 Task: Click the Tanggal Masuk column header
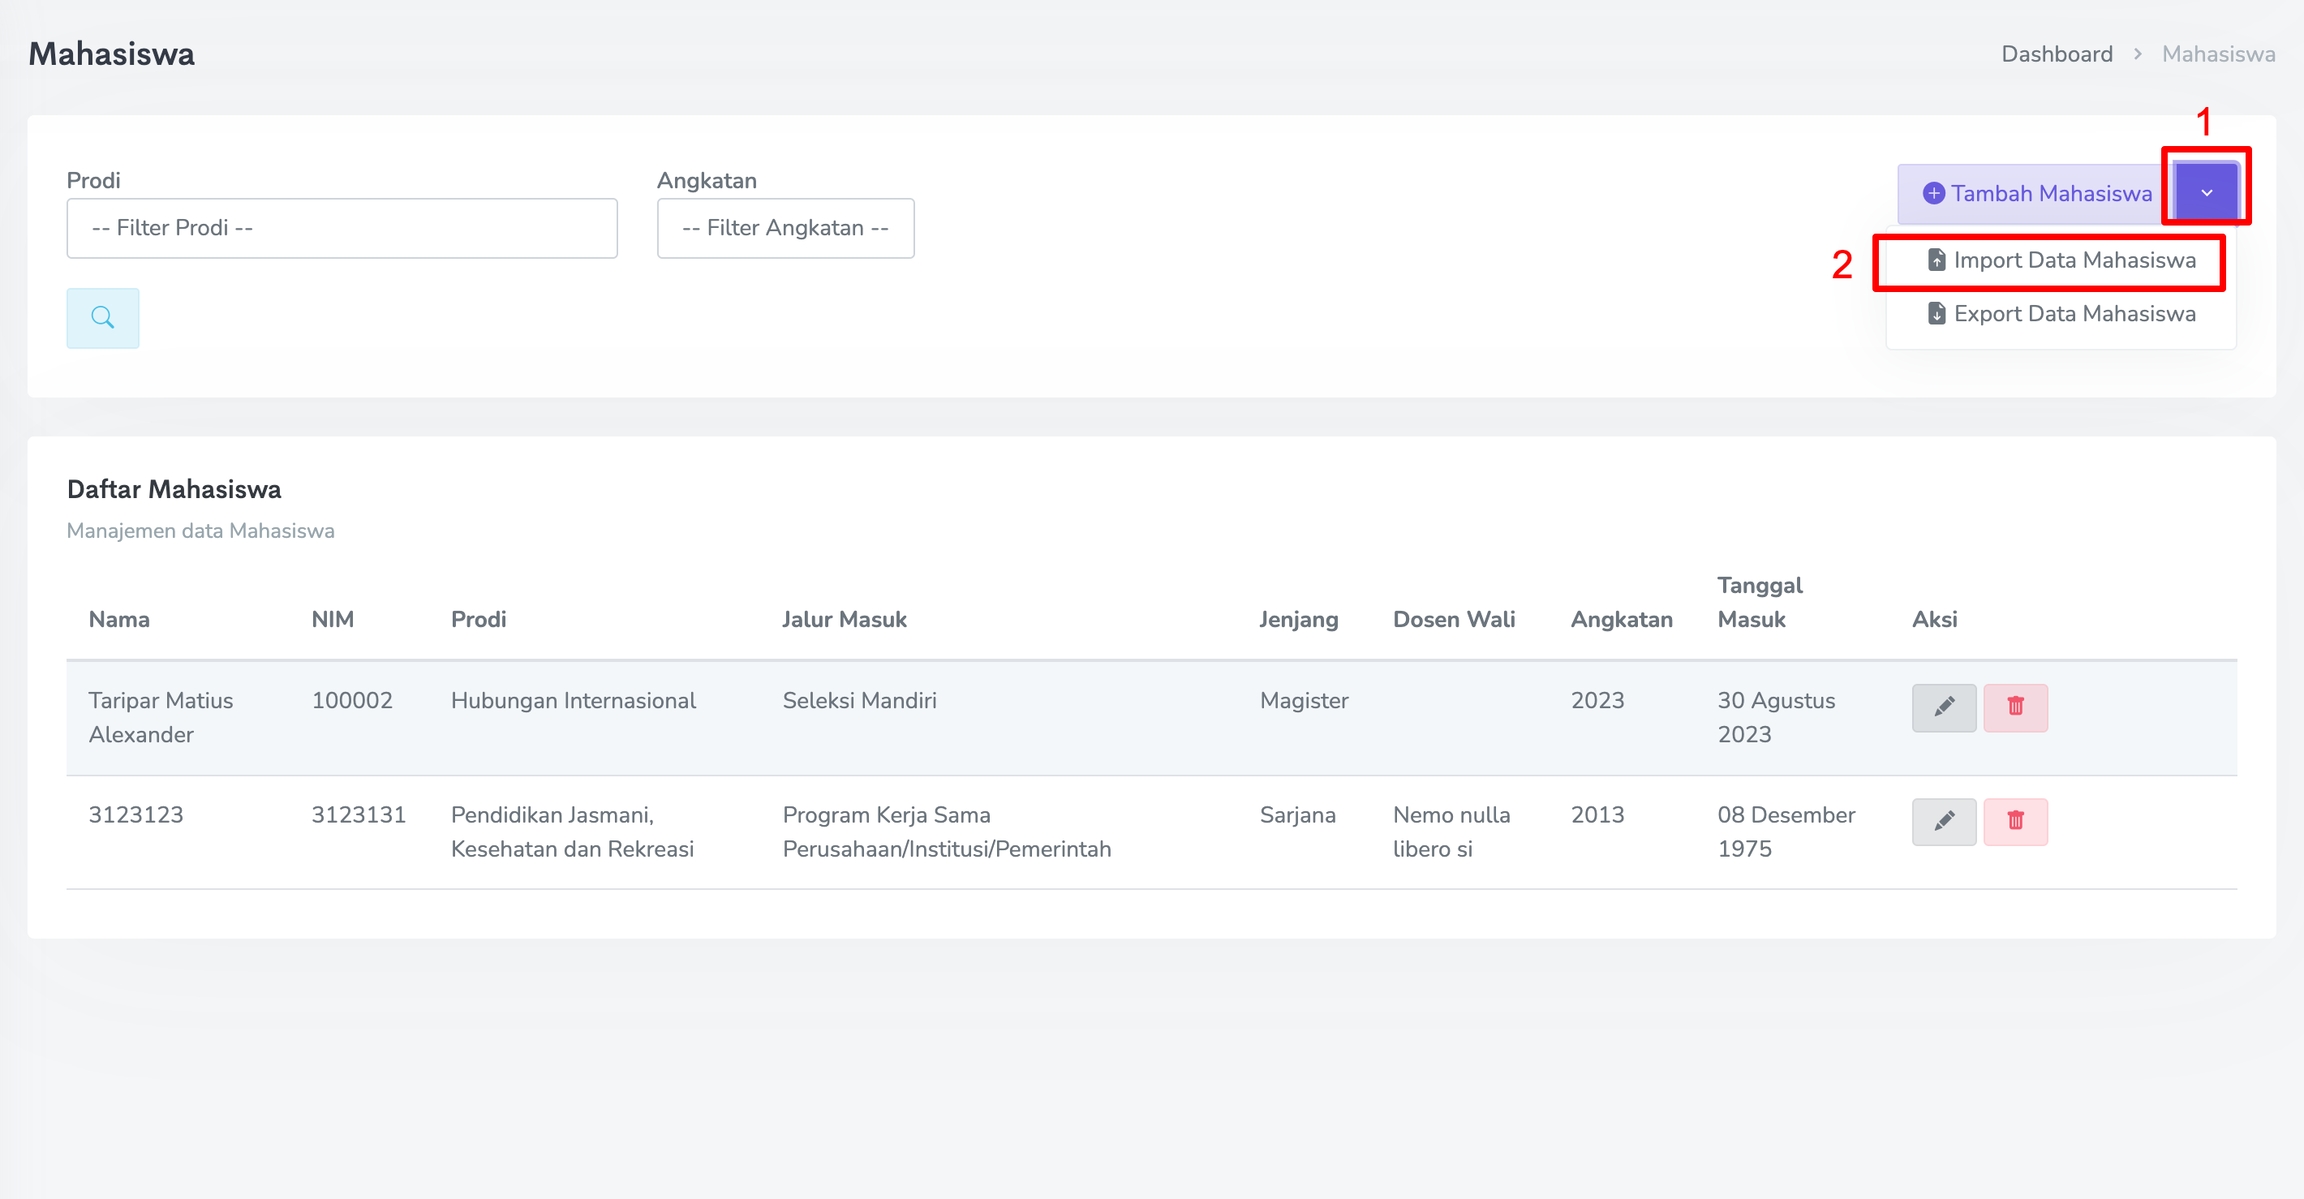(1759, 602)
